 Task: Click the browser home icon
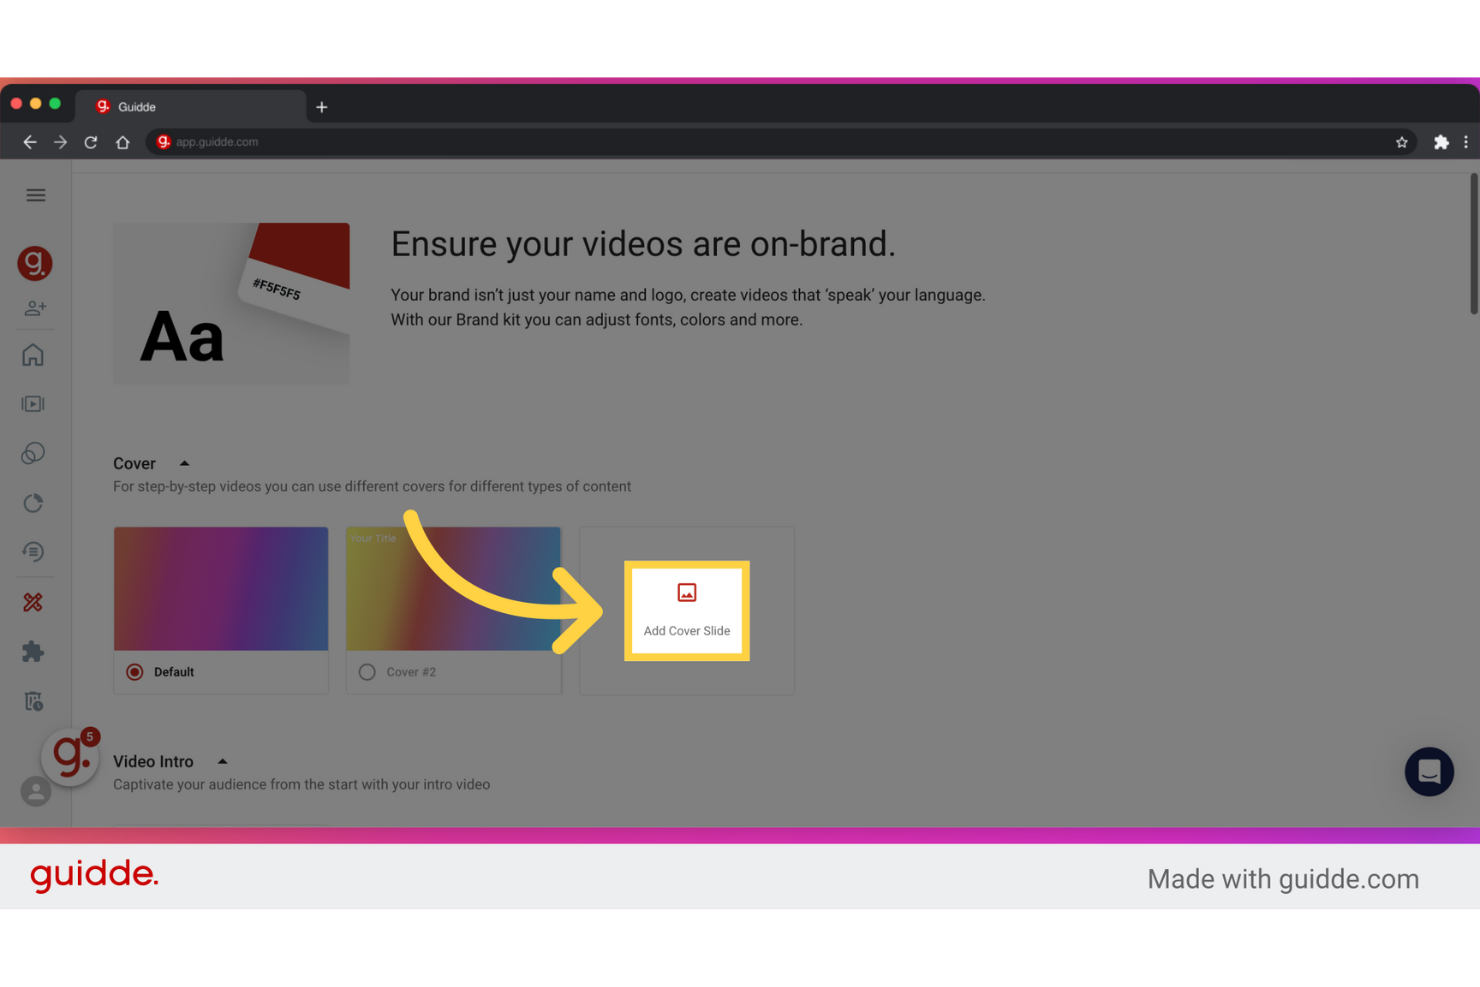pyautogui.click(x=123, y=142)
